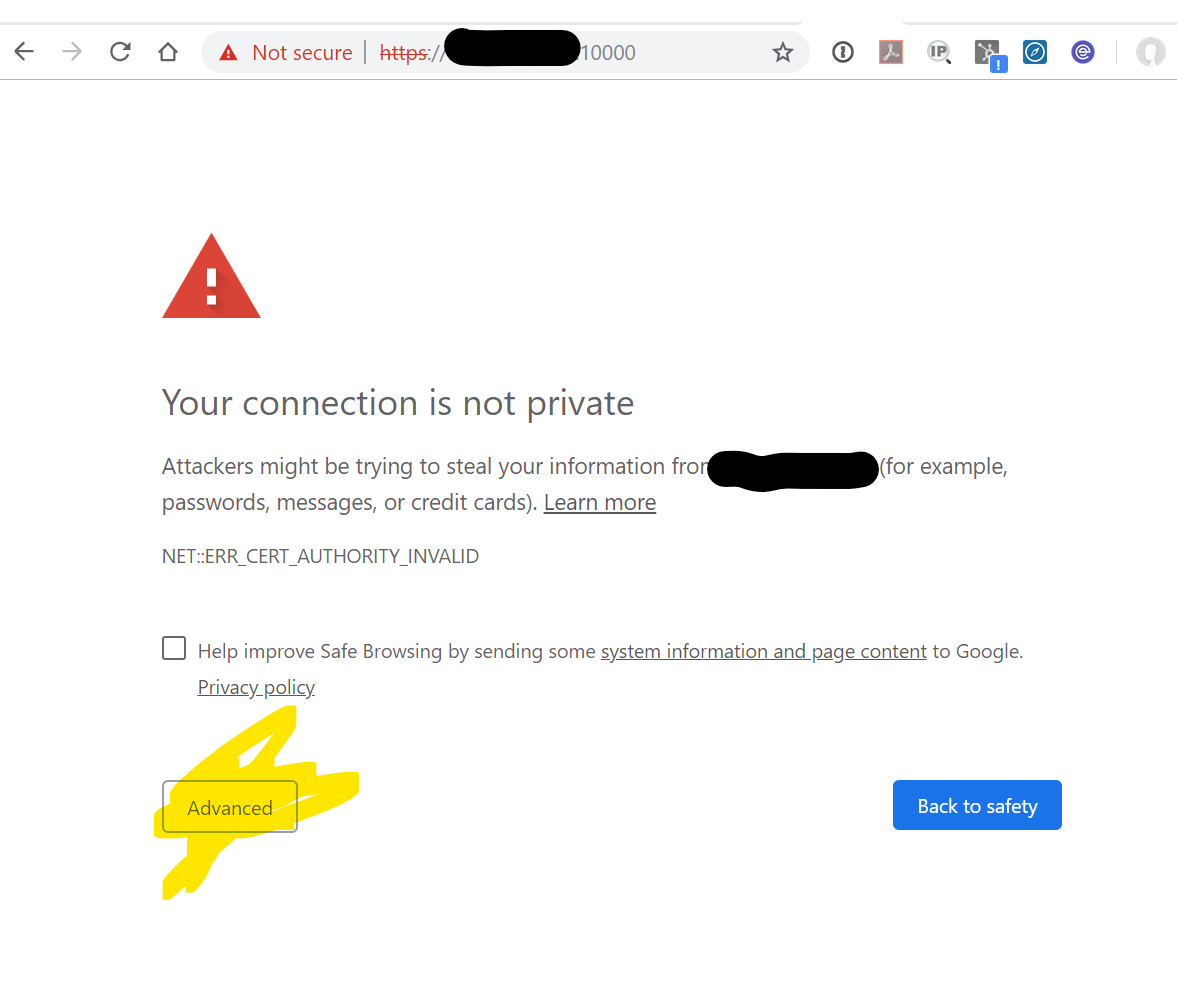Open the Adobe Acrobat PDF extension
This screenshot has height=1006, width=1177.
point(891,52)
